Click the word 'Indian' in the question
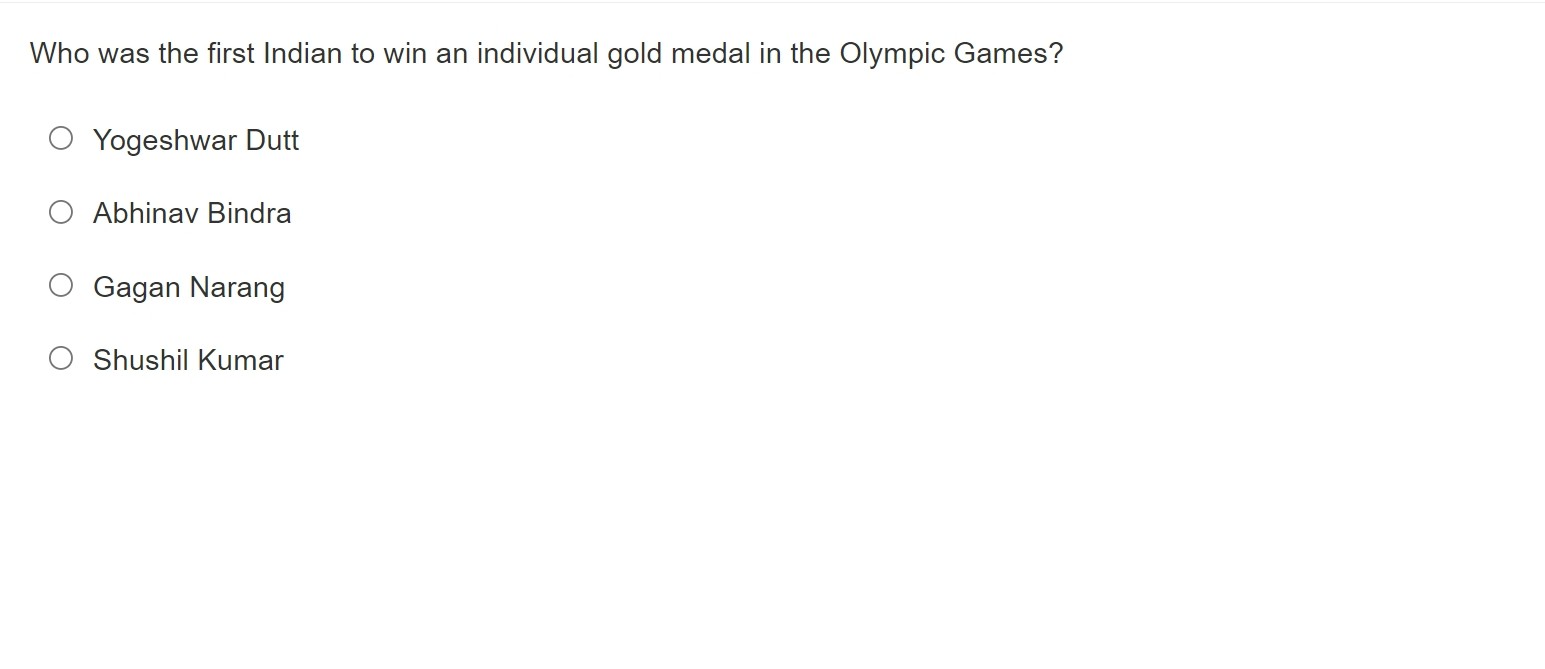The image size is (1545, 669). click(x=303, y=53)
